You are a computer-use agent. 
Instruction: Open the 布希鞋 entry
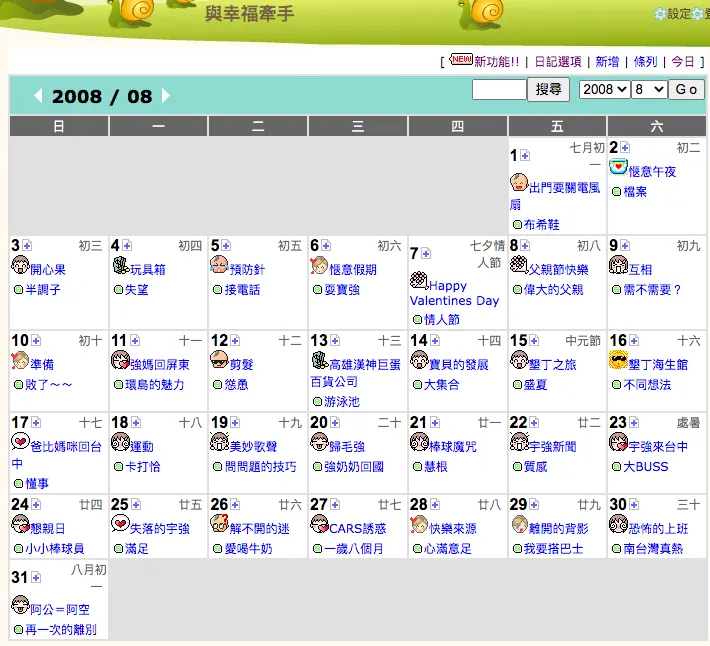pyautogui.click(x=542, y=225)
